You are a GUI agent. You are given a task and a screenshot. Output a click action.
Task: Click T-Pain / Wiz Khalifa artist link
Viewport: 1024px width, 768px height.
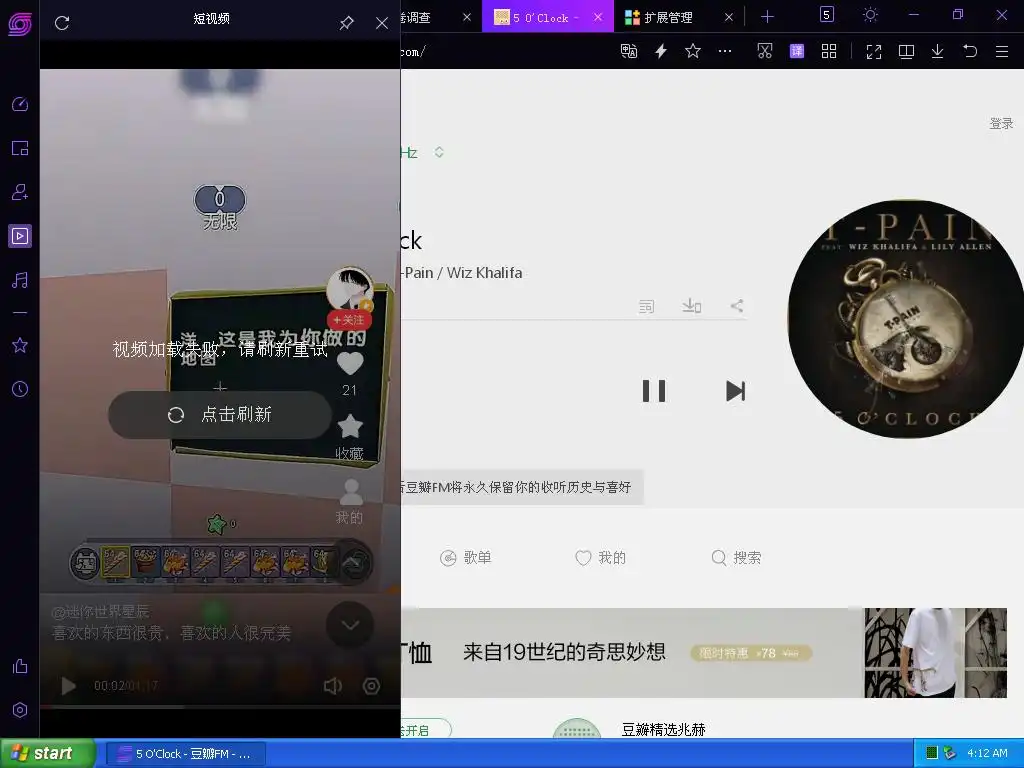tap(462, 273)
